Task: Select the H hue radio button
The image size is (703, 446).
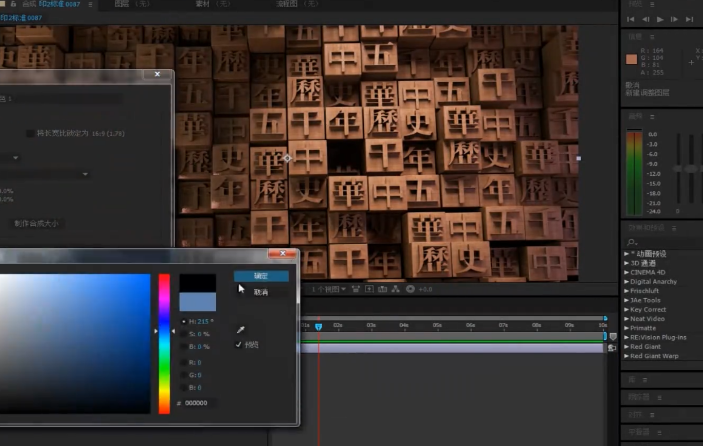Action: (182, 321)
